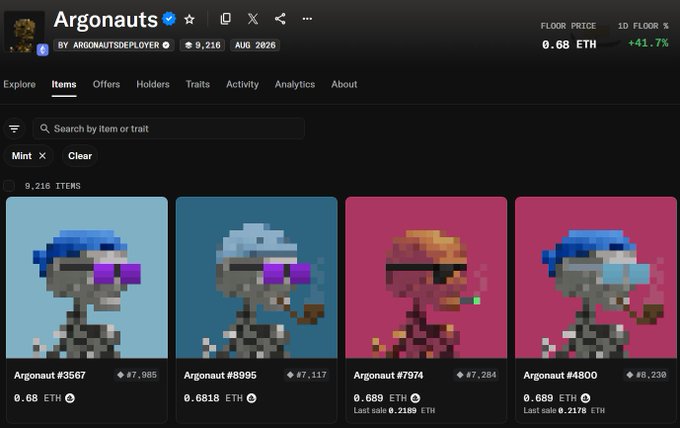Screen dimensions: 680x428
Task: Click the 0.68 ETH floor price value
Action: (x=569, y=44)
